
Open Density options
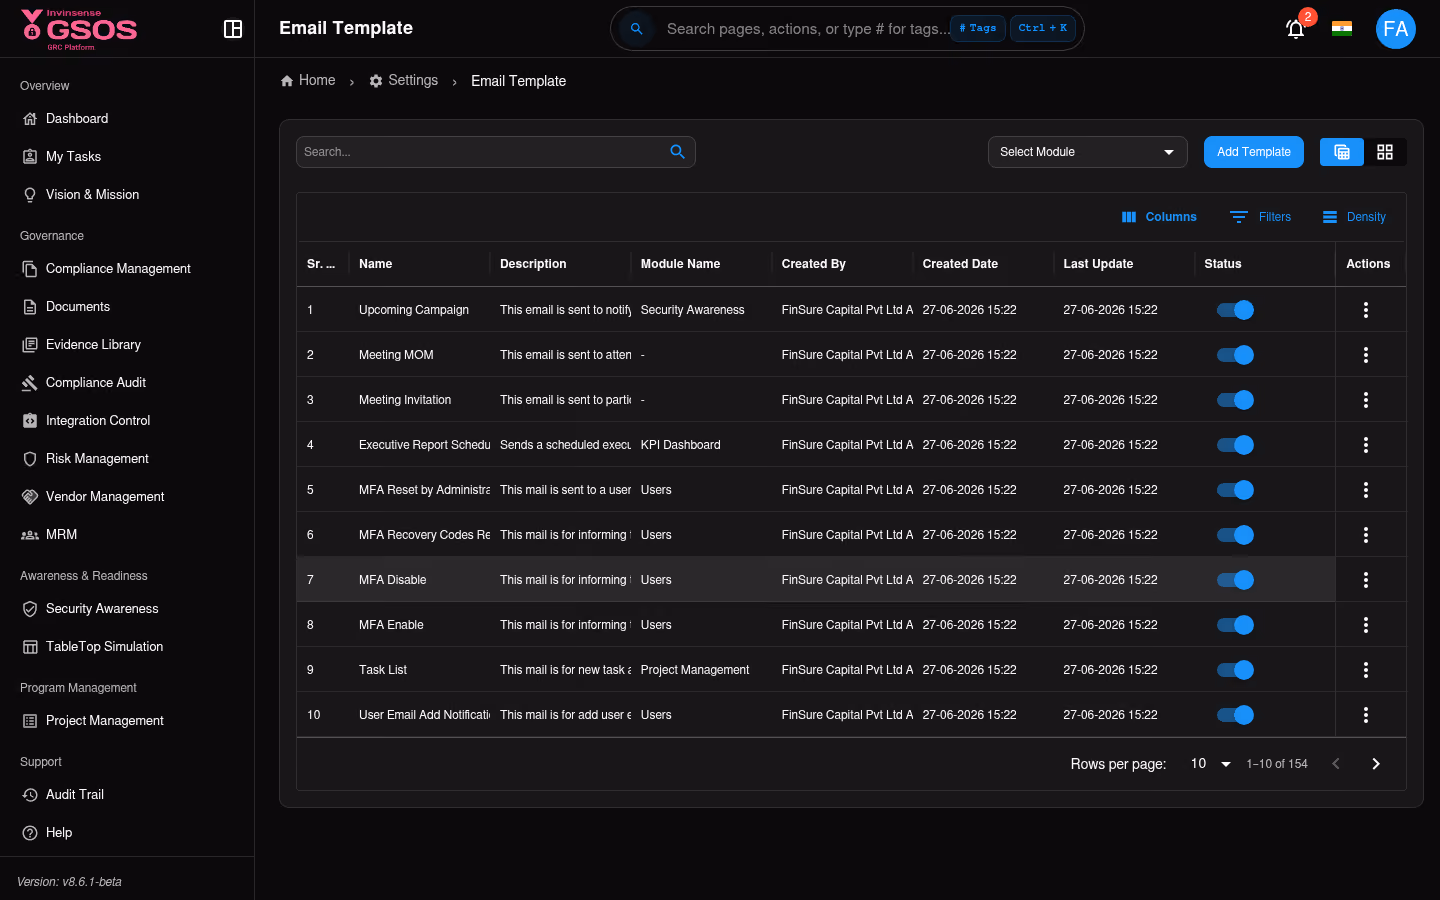point(1354,217)
